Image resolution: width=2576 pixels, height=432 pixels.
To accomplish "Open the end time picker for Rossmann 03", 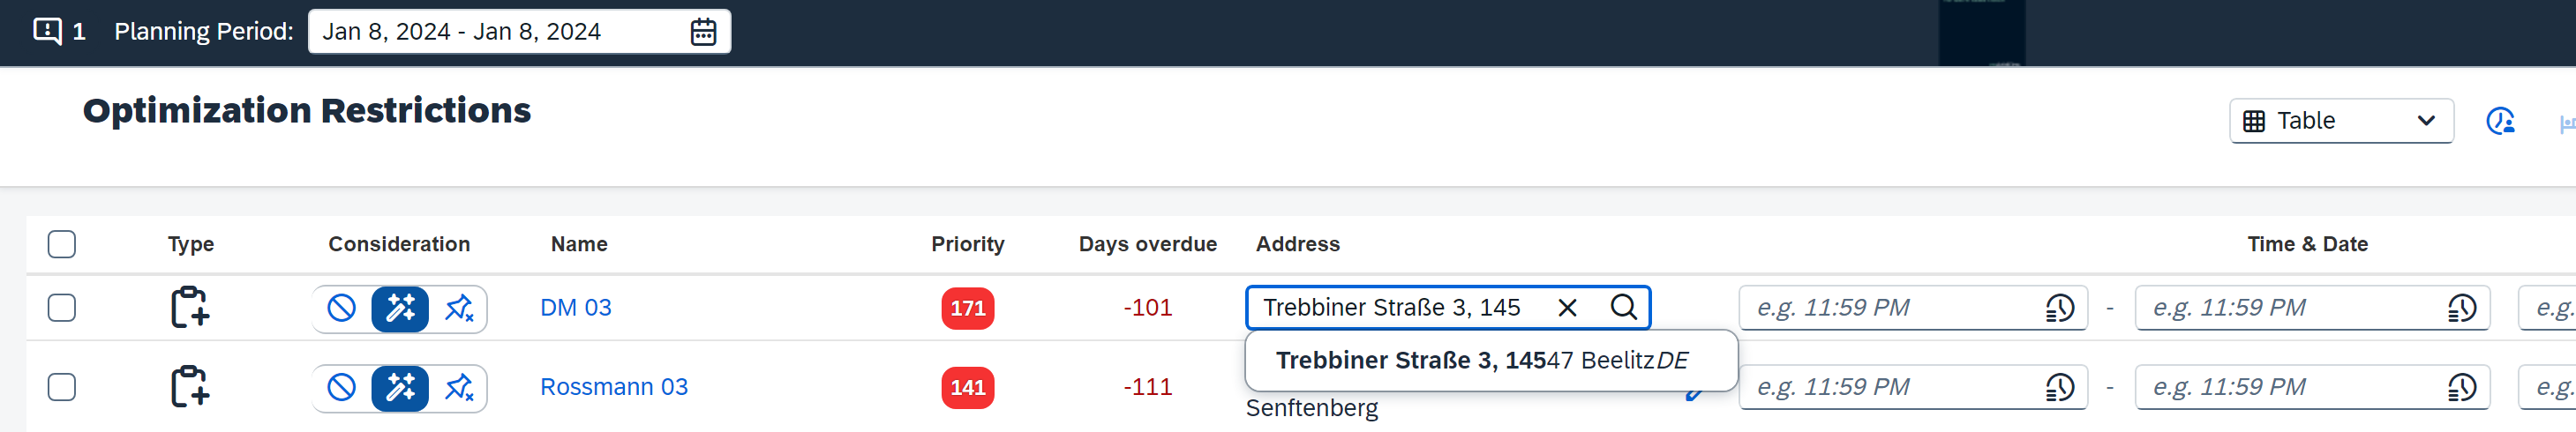I will pos(2460,387).
